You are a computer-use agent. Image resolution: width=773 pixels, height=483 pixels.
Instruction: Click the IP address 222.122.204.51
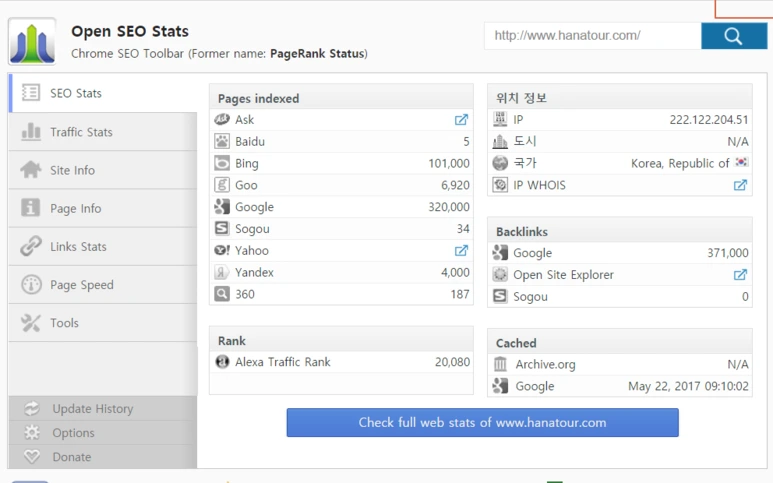(708, 120)
